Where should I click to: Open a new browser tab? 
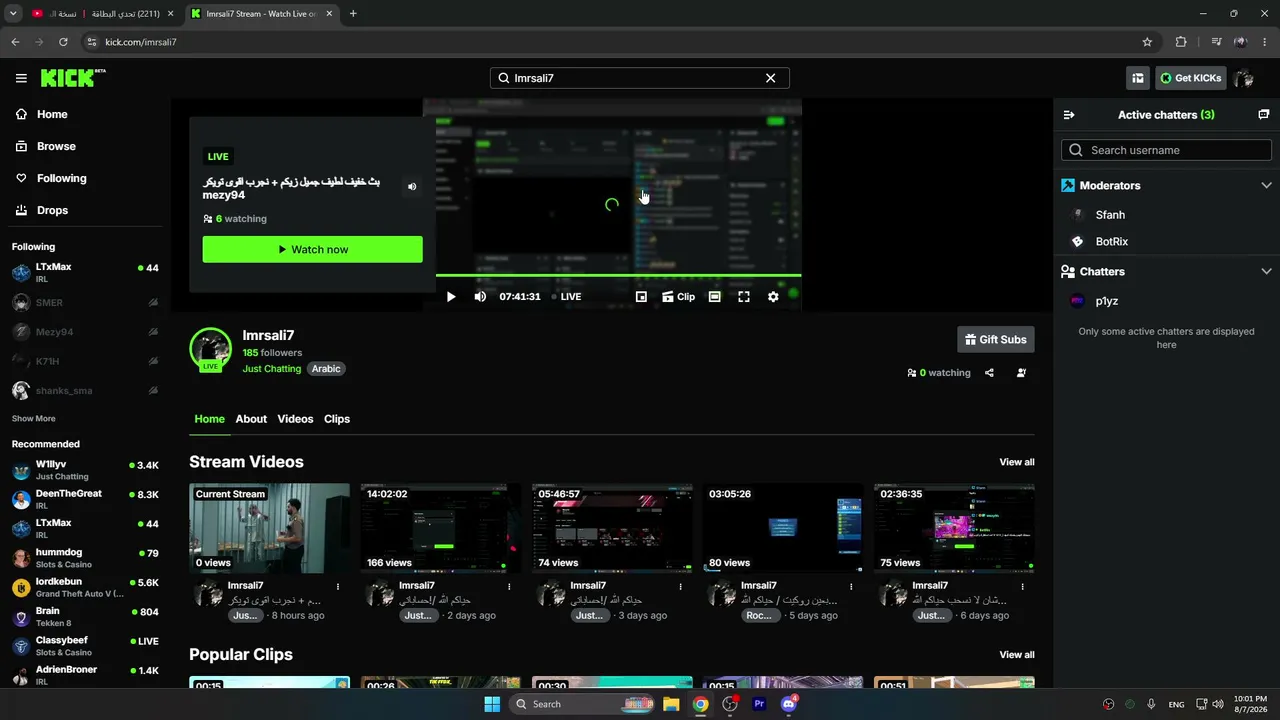point(353,14)
